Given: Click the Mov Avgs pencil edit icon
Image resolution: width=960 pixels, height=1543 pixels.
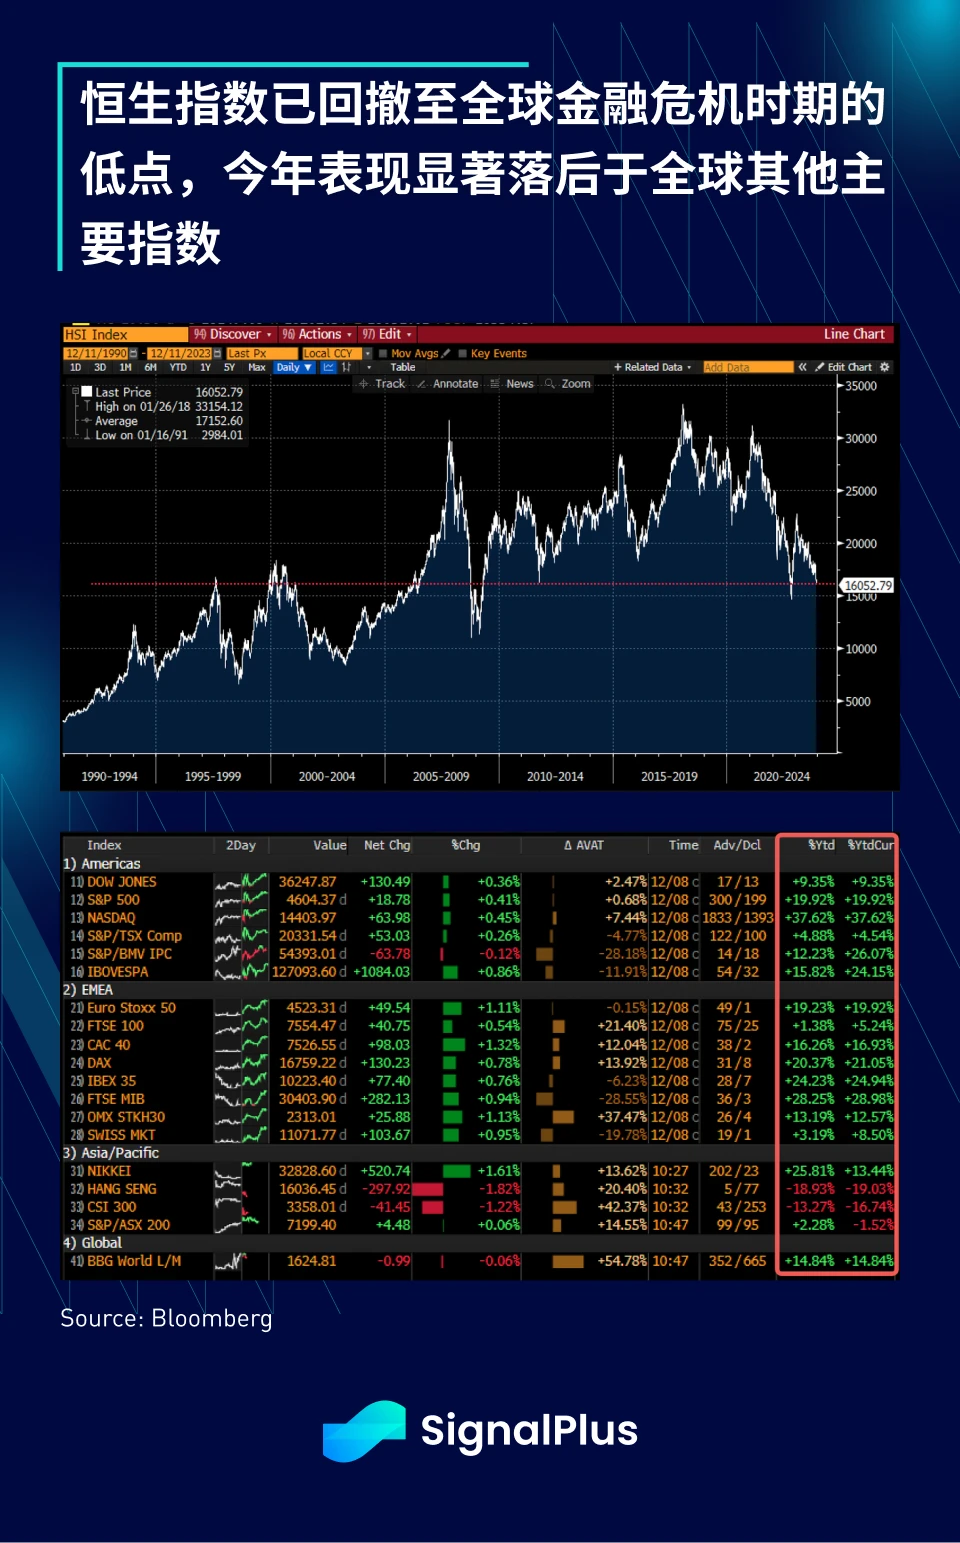Looking at the screenshot, I should click(x=446, y=353).
